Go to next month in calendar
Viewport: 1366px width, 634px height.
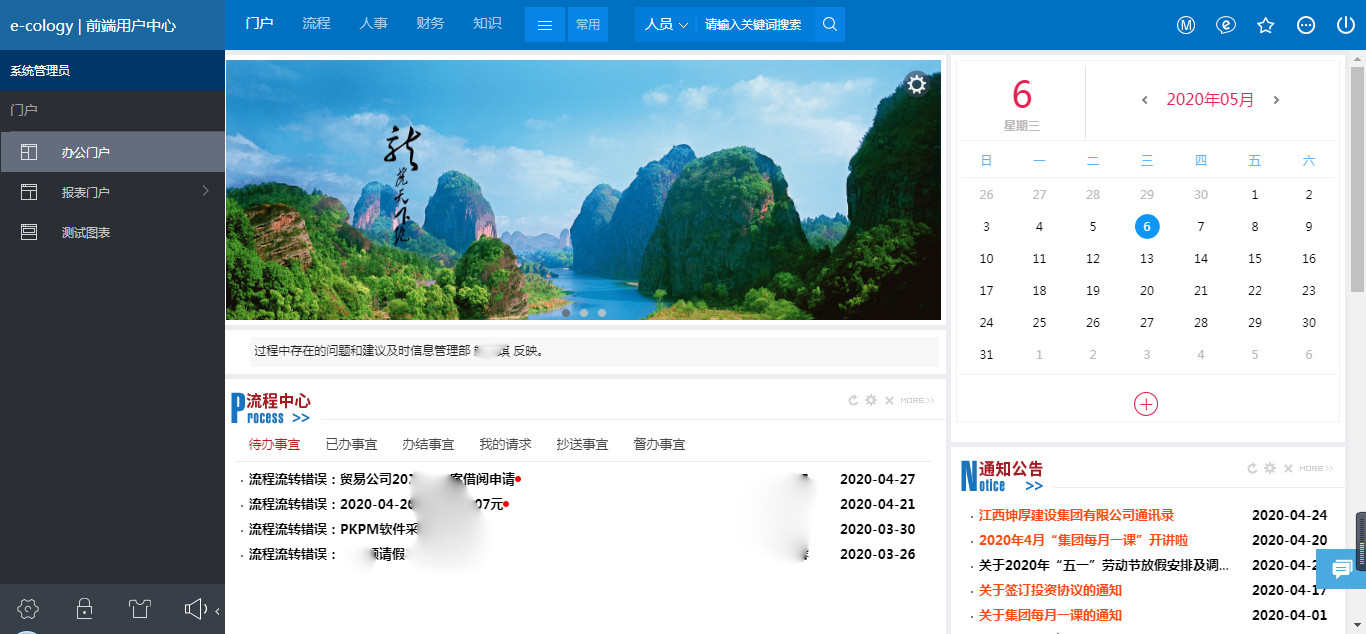1276,100
